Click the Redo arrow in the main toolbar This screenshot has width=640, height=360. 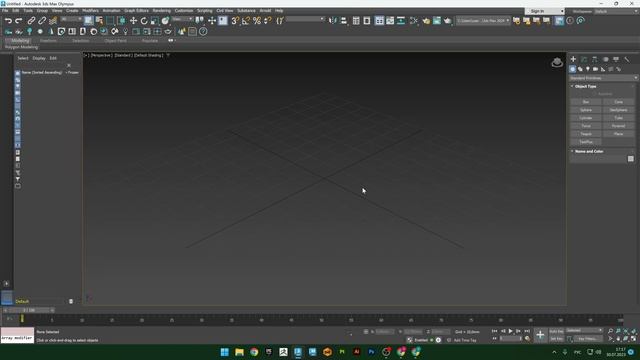click(x=19, y=20)
